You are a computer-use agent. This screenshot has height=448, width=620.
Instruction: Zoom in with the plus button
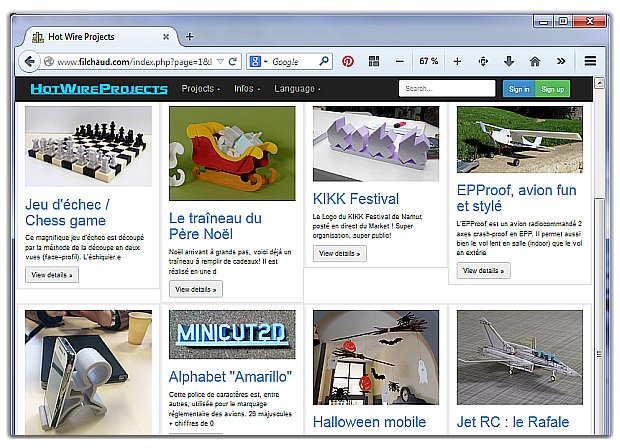457,61
